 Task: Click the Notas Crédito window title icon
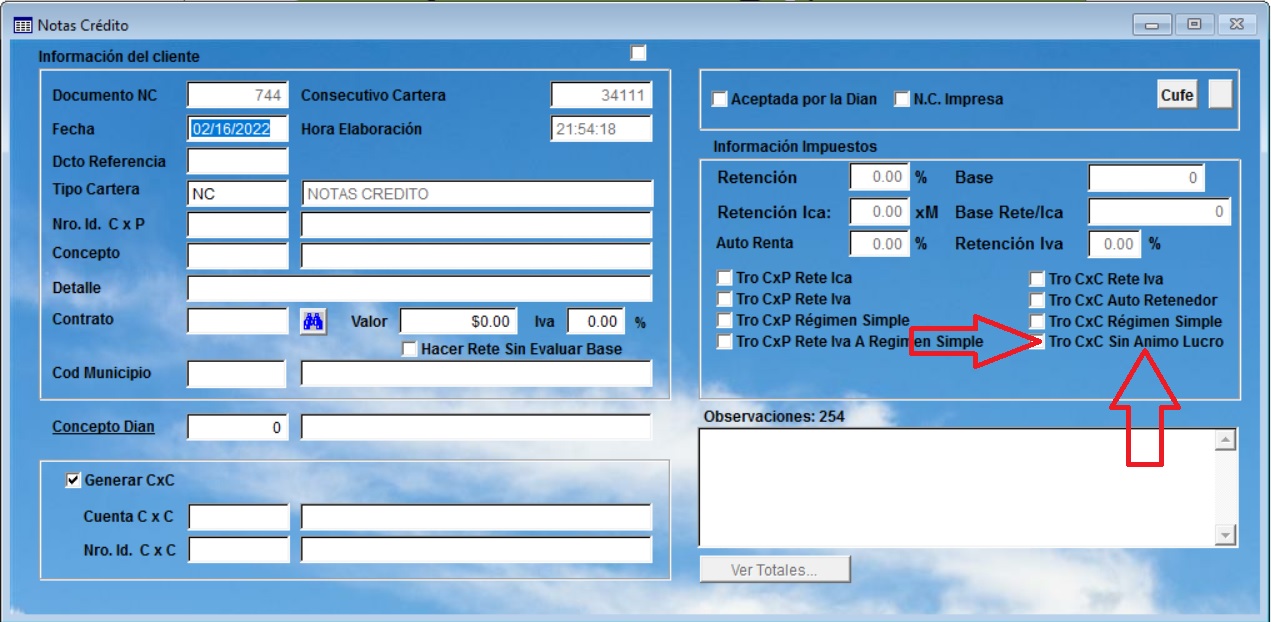(23, 25)
